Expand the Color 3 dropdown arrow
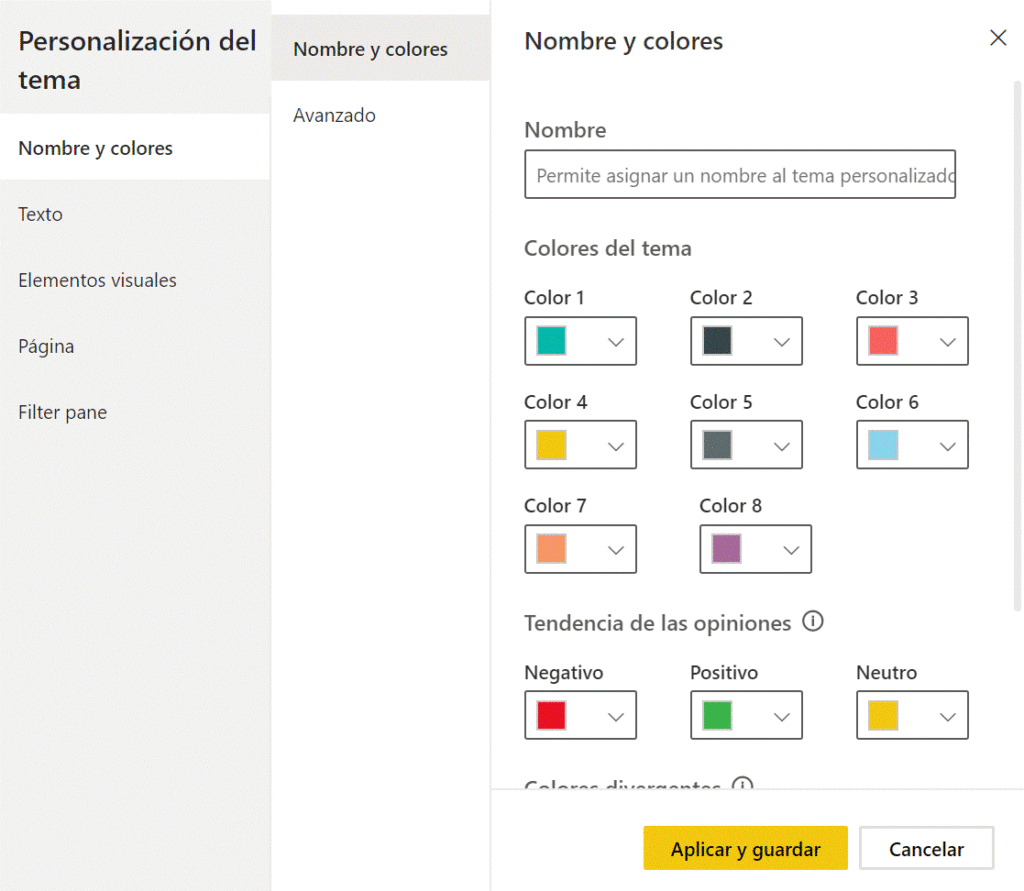 [948, 342]
